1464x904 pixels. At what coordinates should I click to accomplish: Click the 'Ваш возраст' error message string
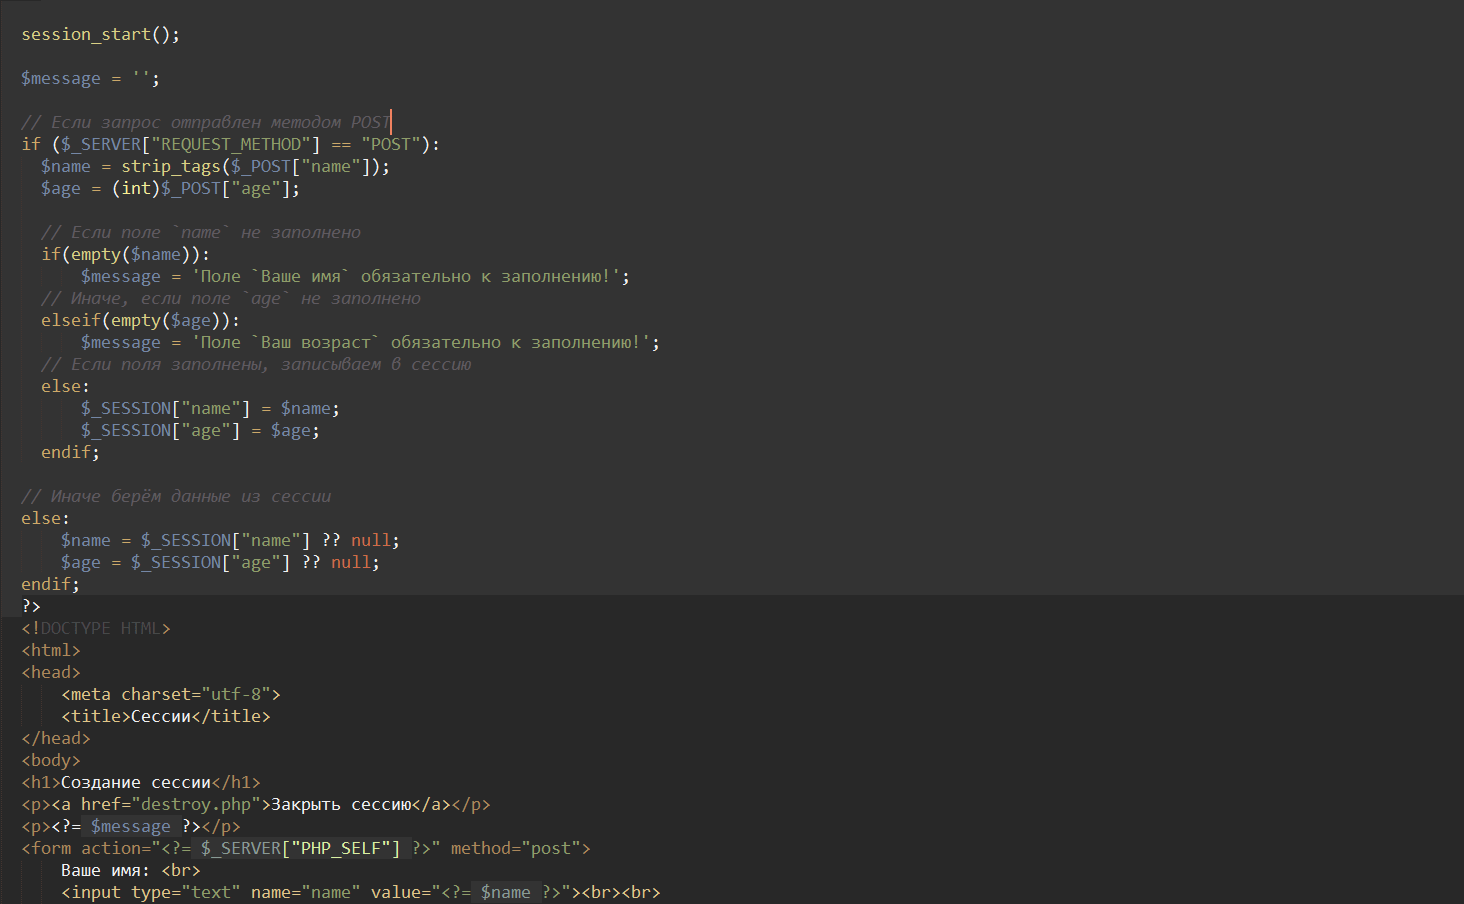[425, 342]
